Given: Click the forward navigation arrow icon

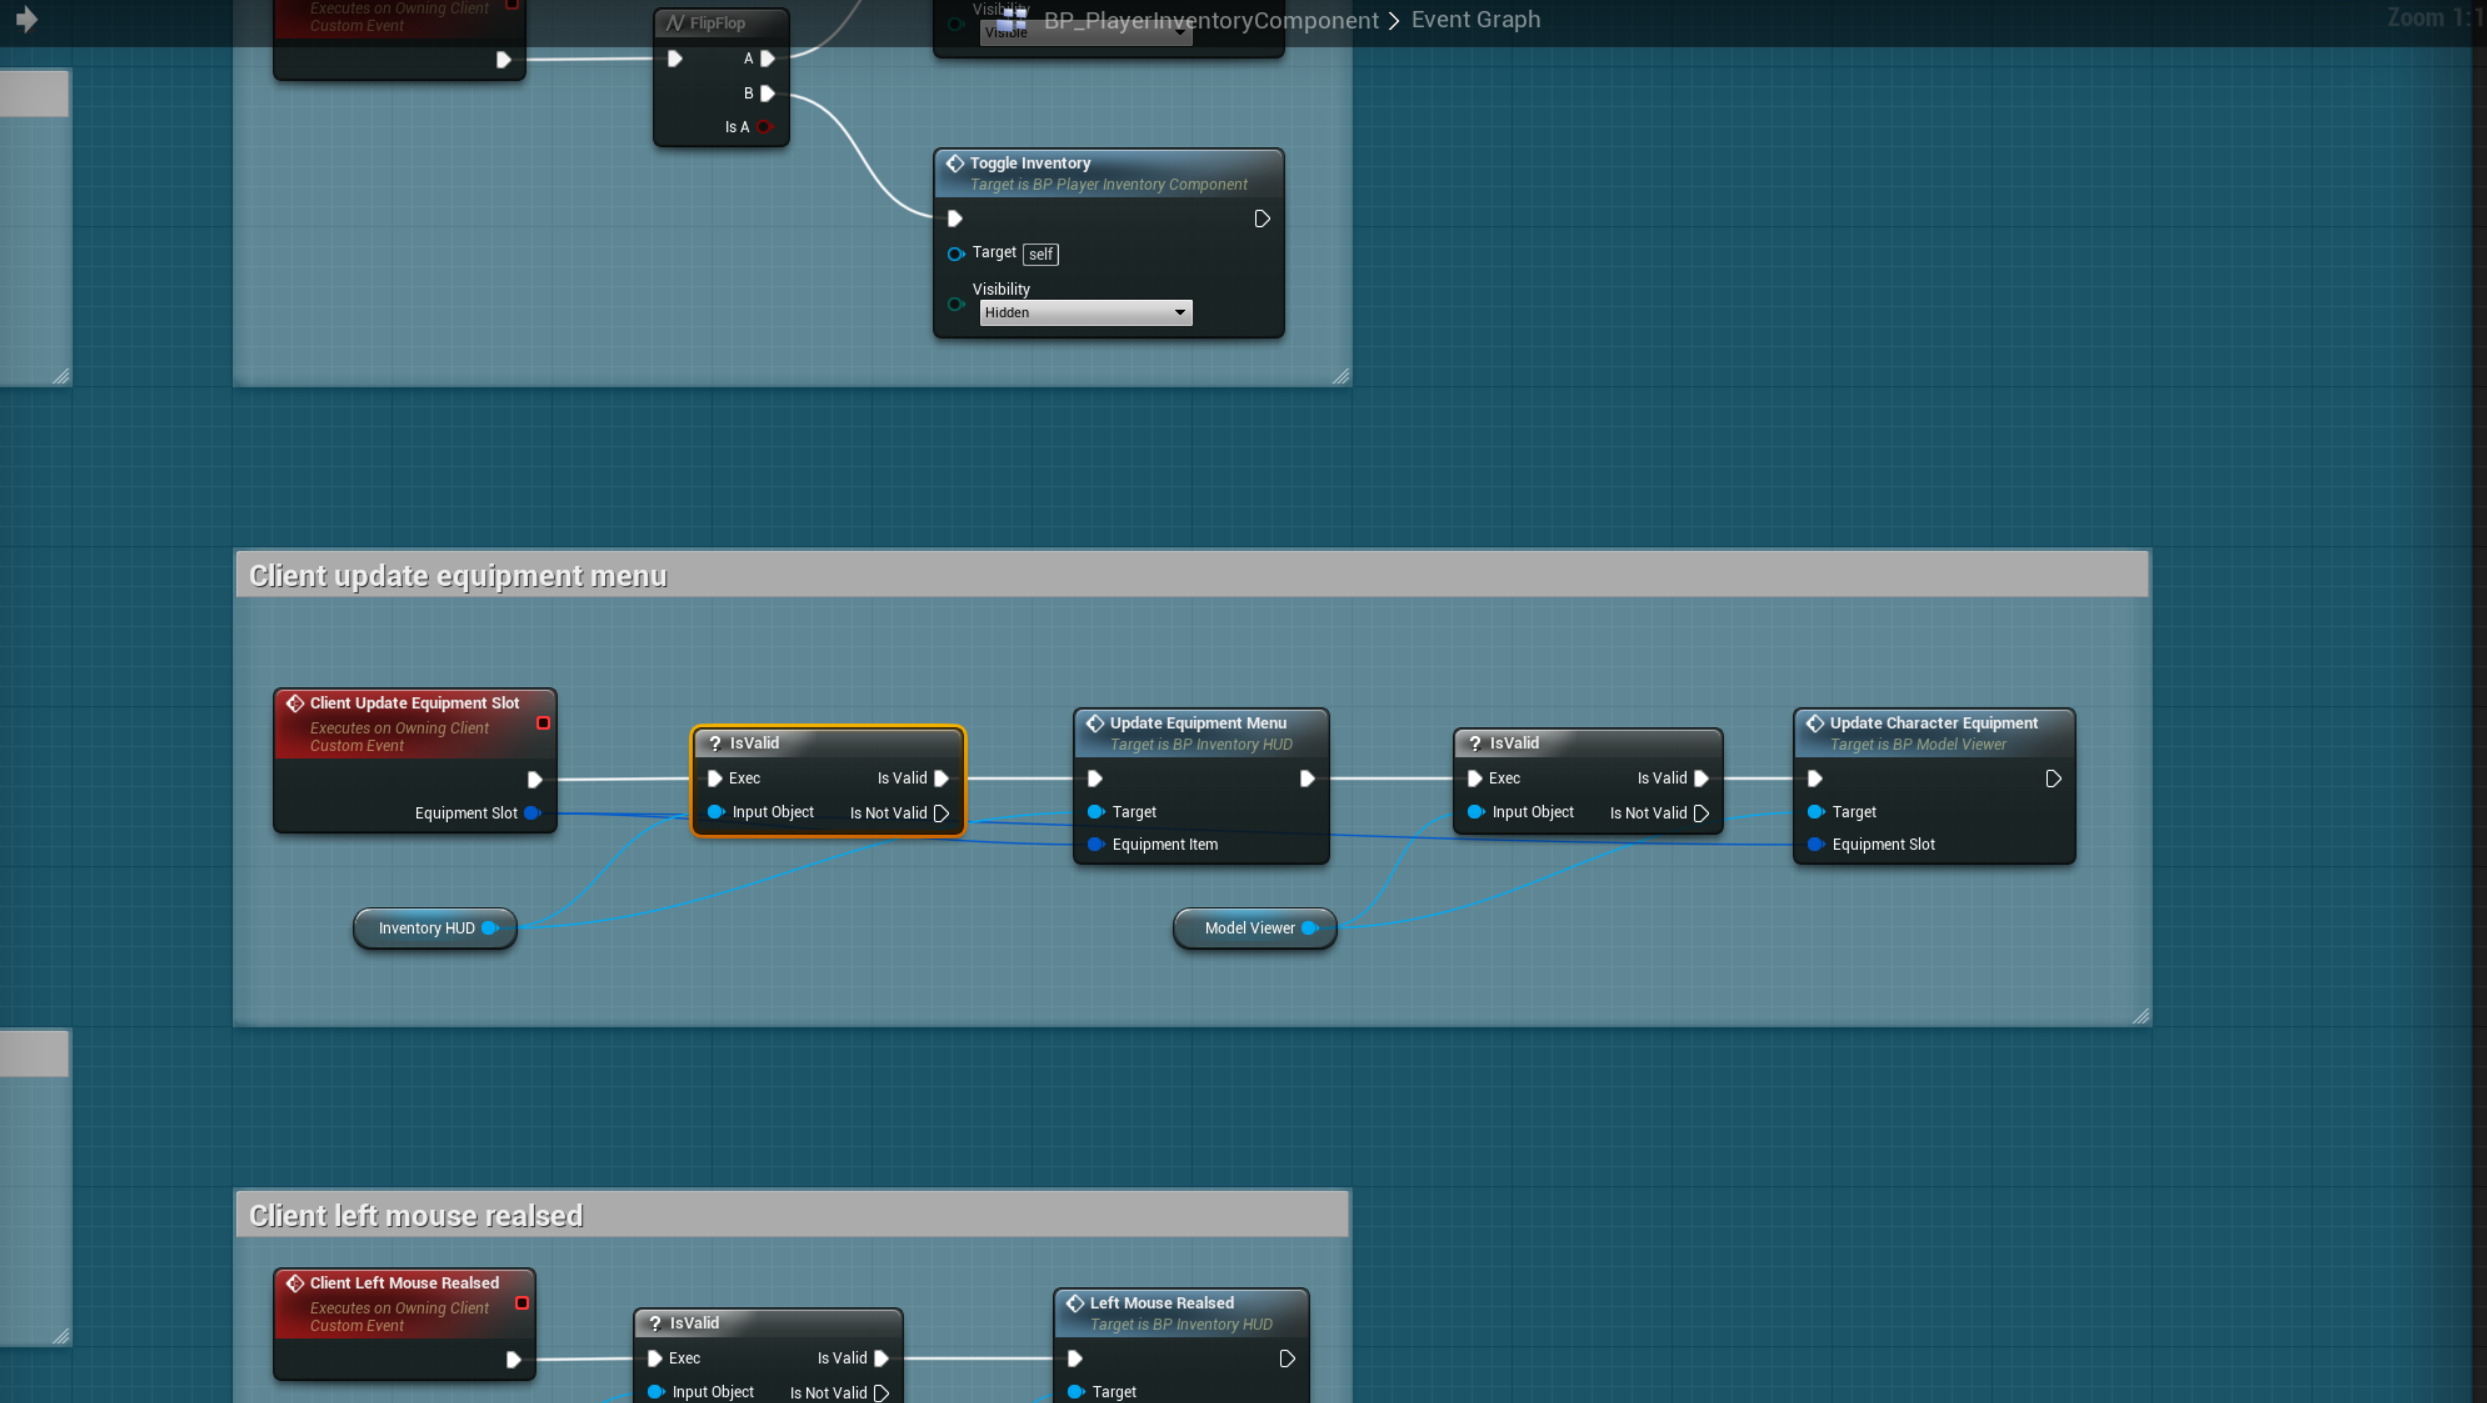Looking at the screenshot, I should click(27, 19).
